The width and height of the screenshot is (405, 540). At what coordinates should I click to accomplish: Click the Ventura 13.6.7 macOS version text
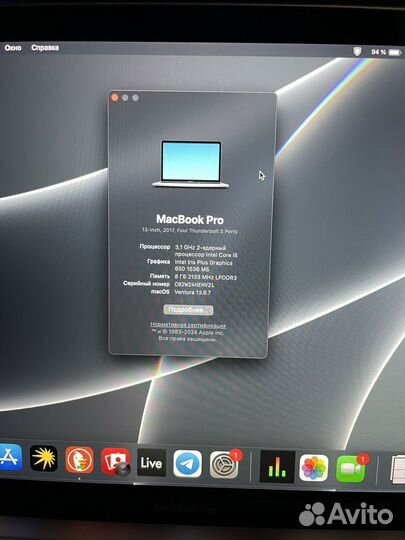[x=193, y=292]
